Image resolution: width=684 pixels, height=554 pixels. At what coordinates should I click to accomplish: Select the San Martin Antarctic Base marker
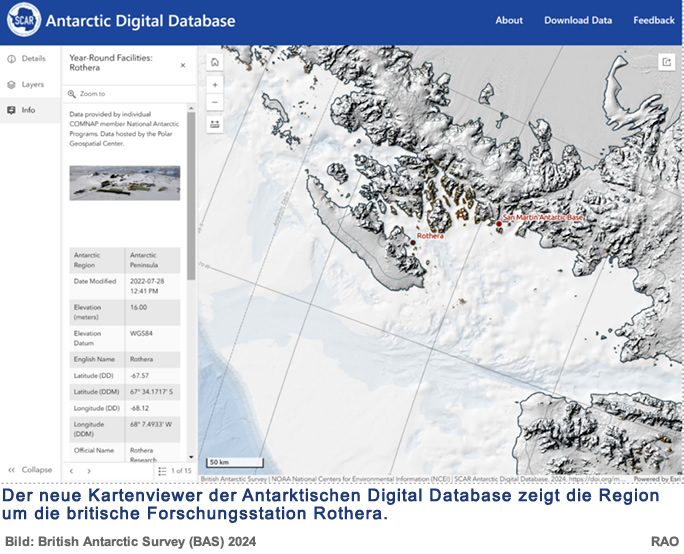tap(498, 221)
